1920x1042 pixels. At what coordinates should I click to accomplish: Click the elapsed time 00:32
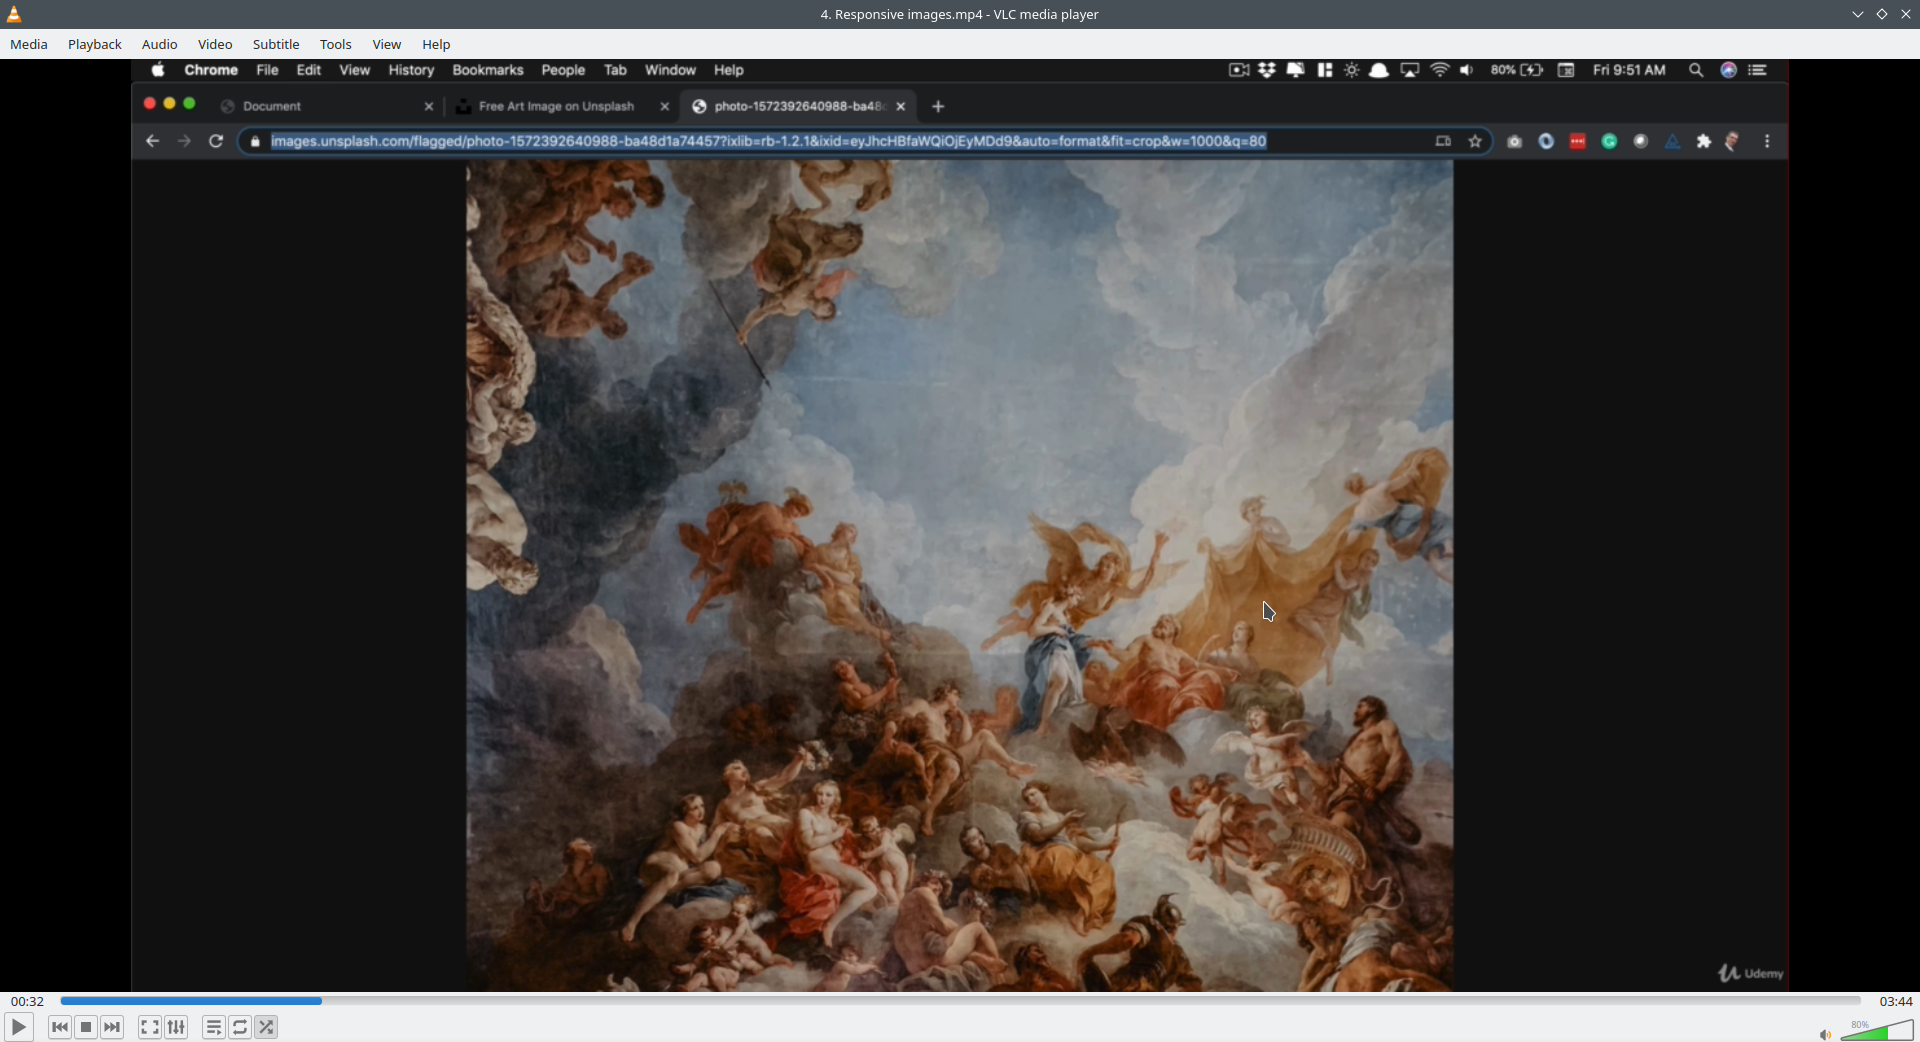(x=28, y=1001)
